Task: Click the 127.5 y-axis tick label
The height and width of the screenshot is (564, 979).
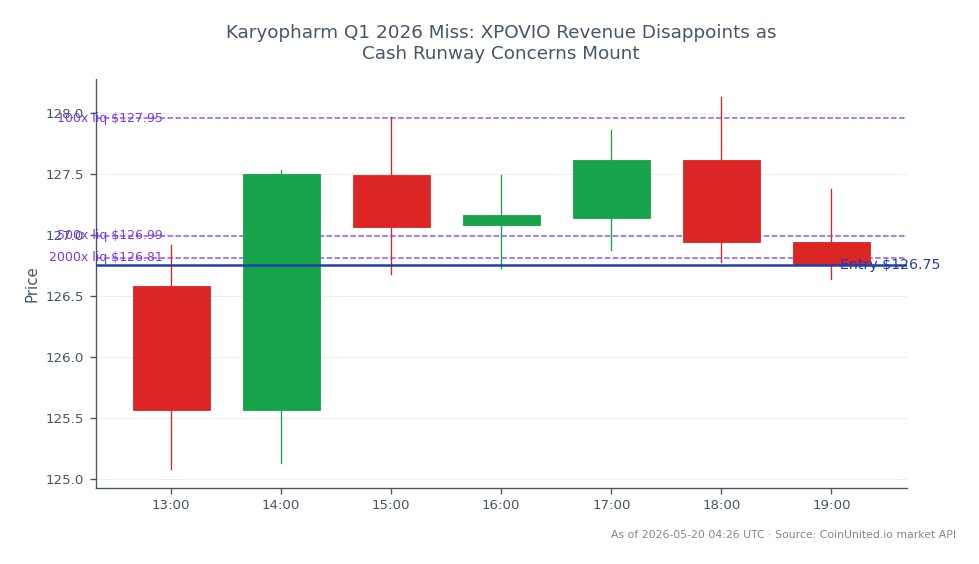Action: tap(64, 175)
